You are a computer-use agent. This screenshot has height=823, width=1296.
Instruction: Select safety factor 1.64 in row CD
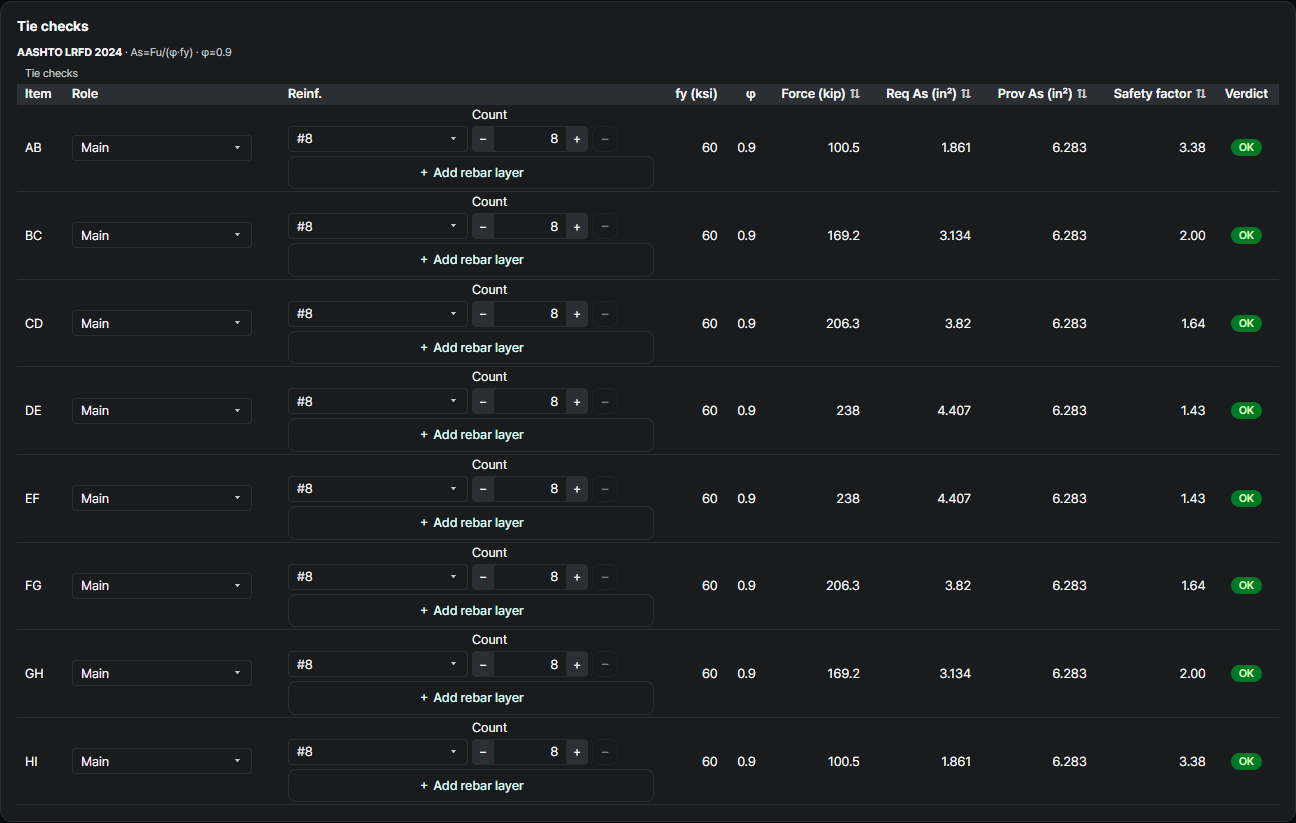[x=1192, y=324]
